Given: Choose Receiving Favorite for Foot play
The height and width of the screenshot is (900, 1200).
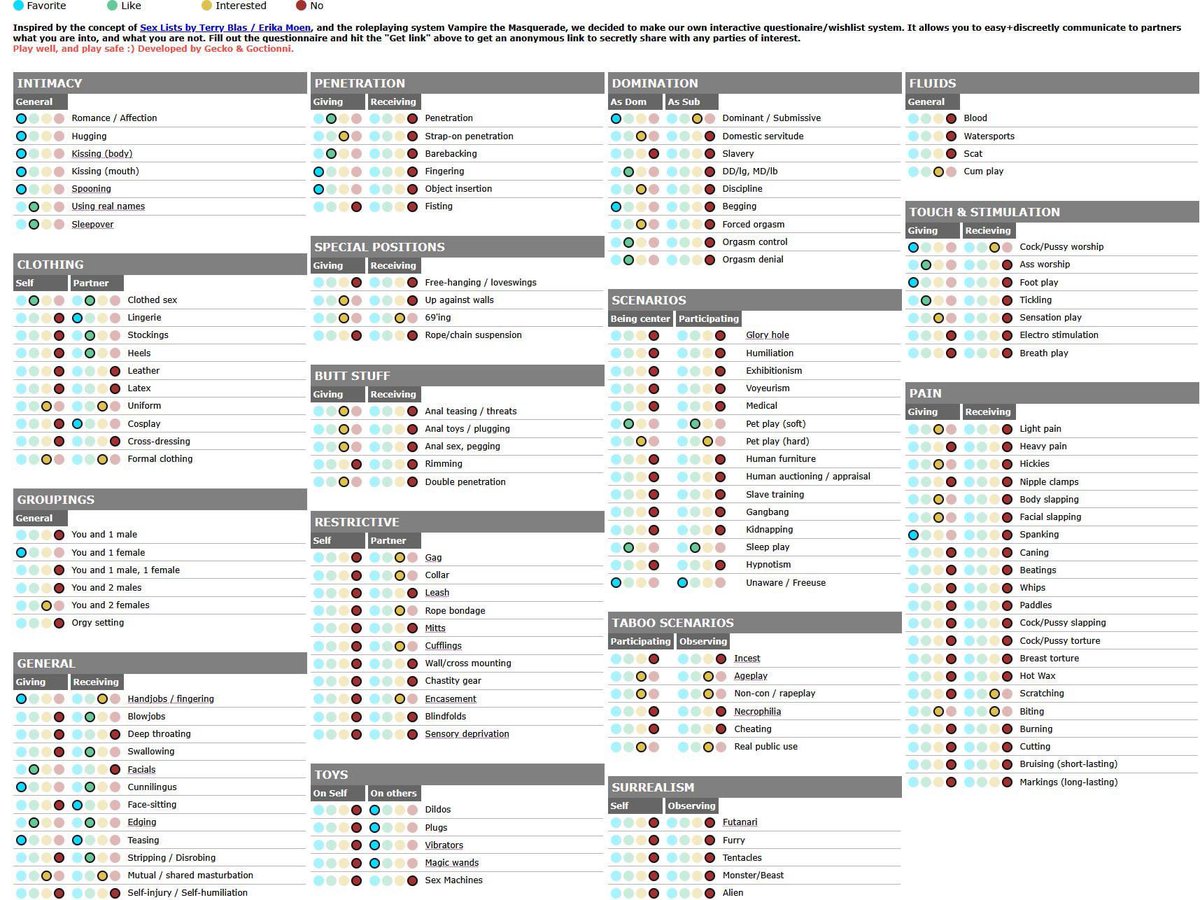Looking at the screenshot, I should [x=970, y=282].
